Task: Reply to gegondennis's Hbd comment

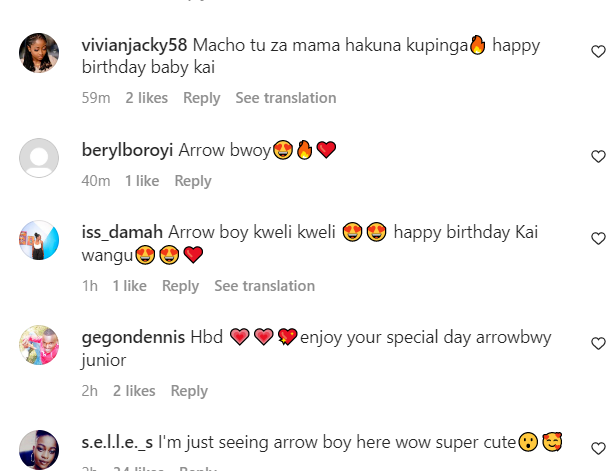Action: coord(189,391)
